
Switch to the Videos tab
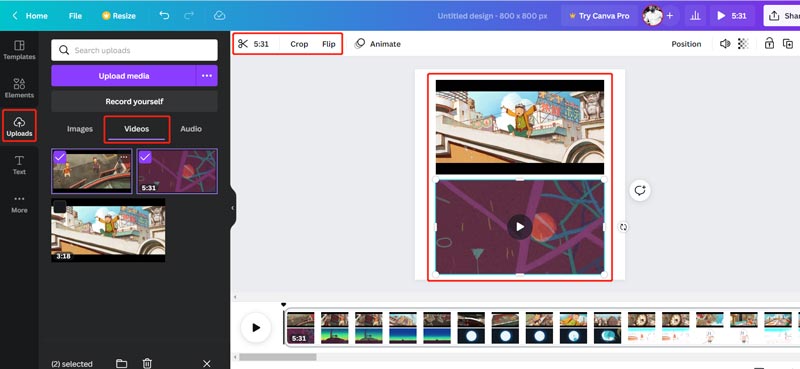pos(137,129)
